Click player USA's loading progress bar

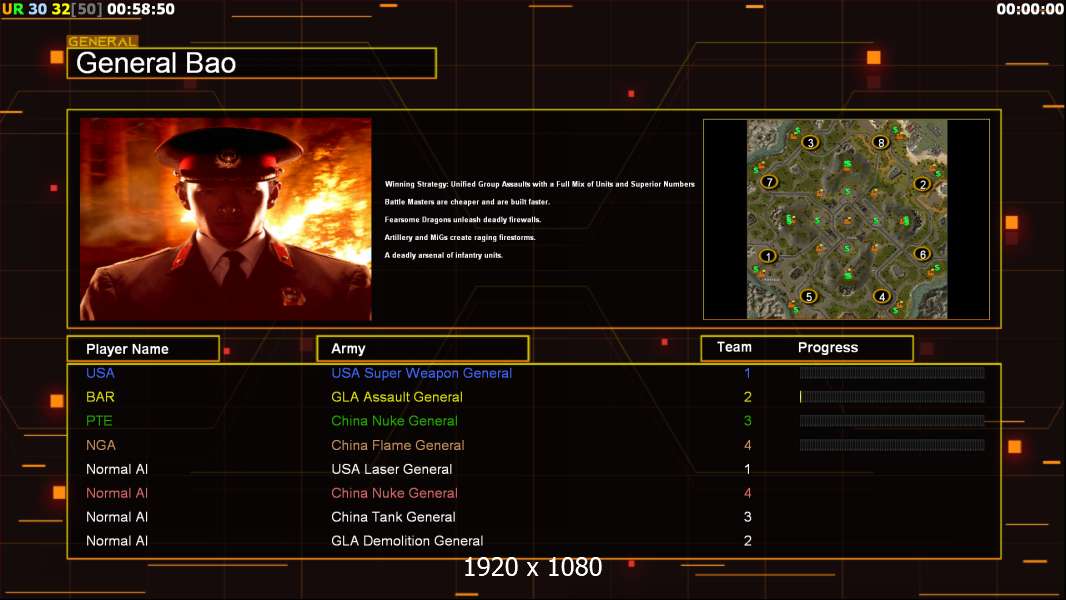click(x=891, y=373)
